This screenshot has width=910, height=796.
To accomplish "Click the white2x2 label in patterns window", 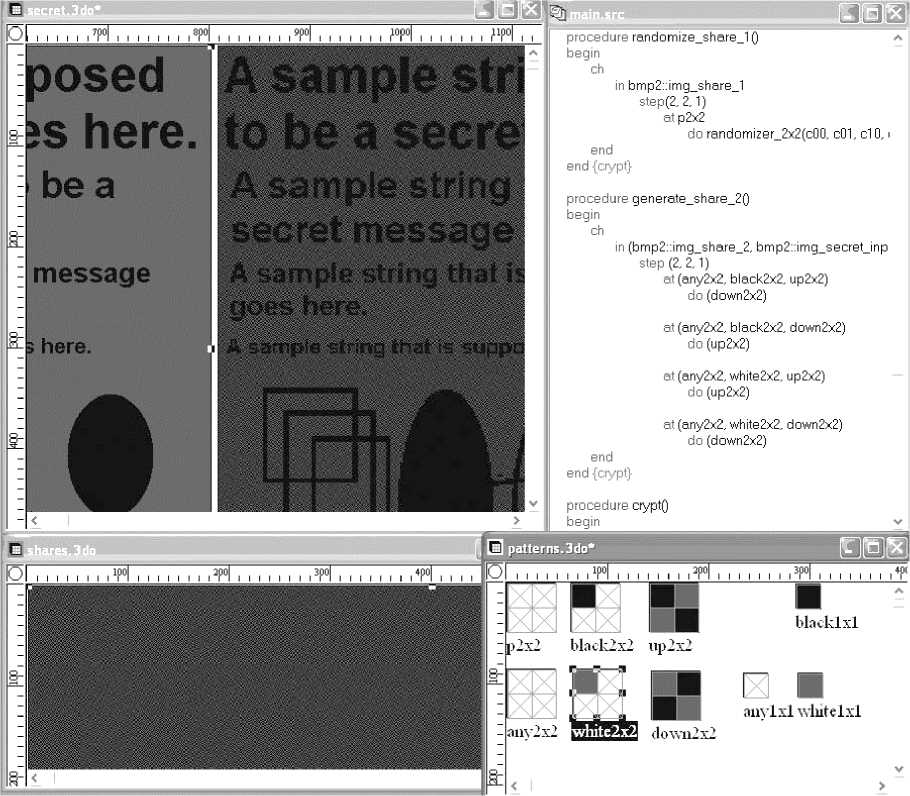I will 604,732.
